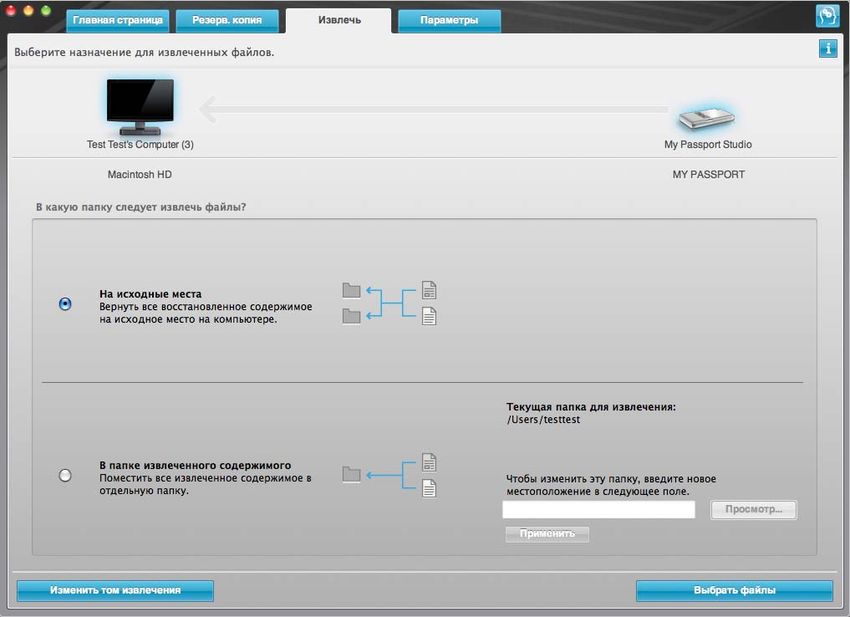Viewport: 850px width, 617px height.
Task: Click the green zoom window button
Action: (x=46, y=10)
